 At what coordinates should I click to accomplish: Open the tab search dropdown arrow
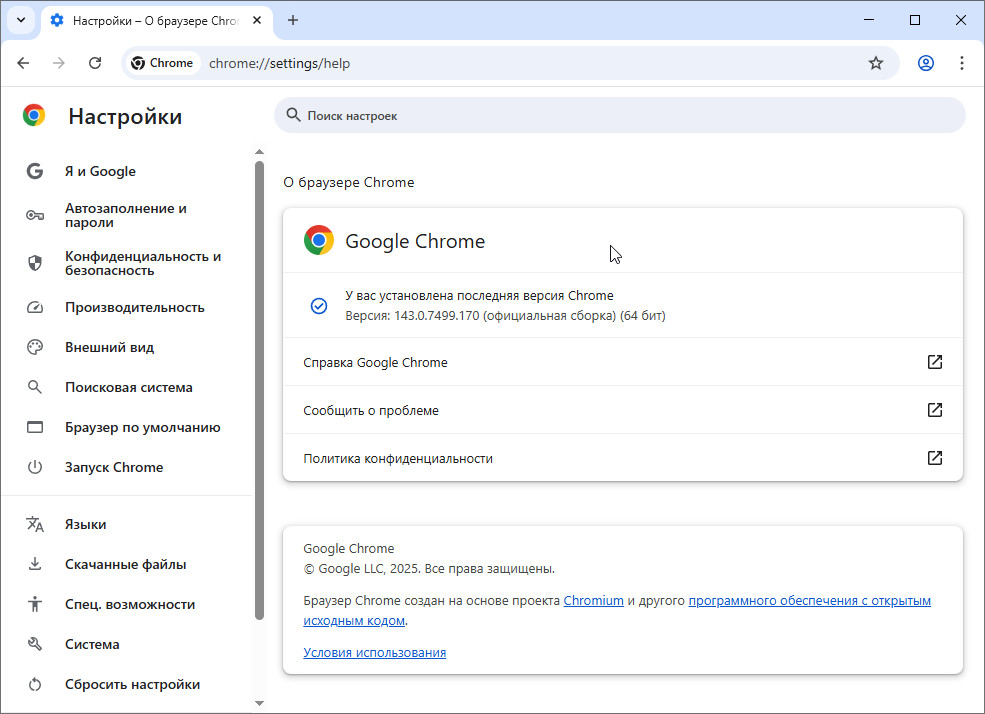pyautogui.click(x=20, y=20)
